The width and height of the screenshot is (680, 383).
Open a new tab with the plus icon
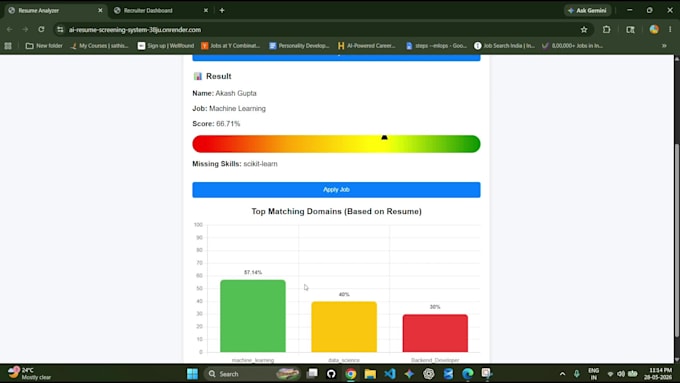point(222,10)
